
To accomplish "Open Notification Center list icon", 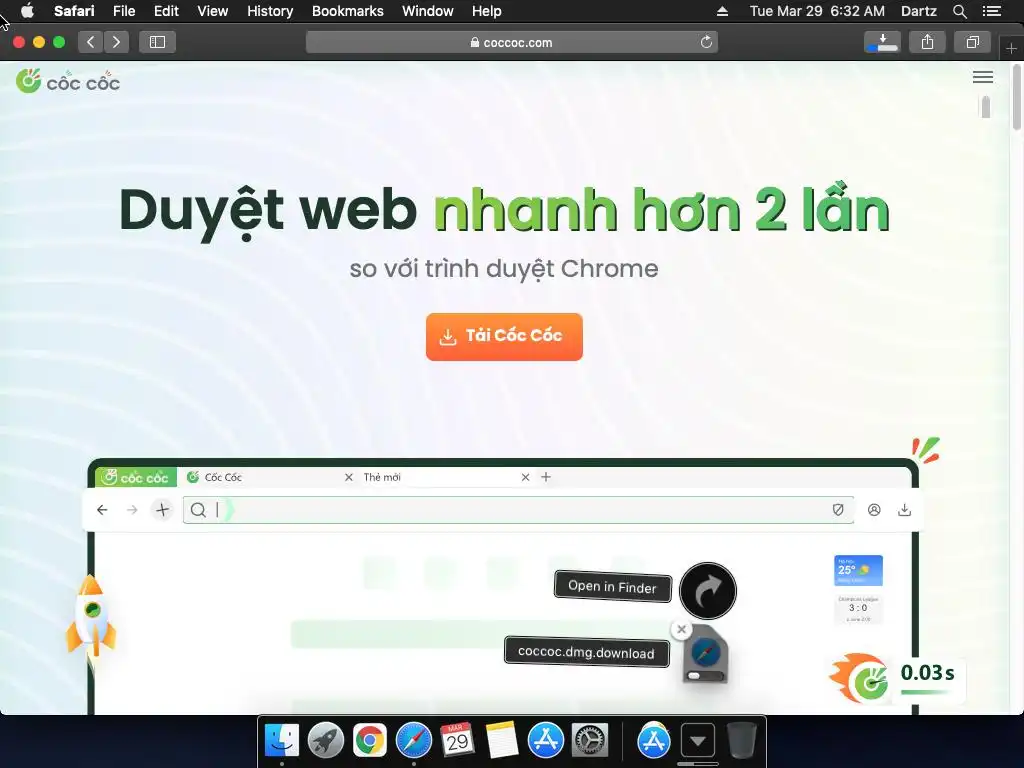I will [x=991, y=11].
